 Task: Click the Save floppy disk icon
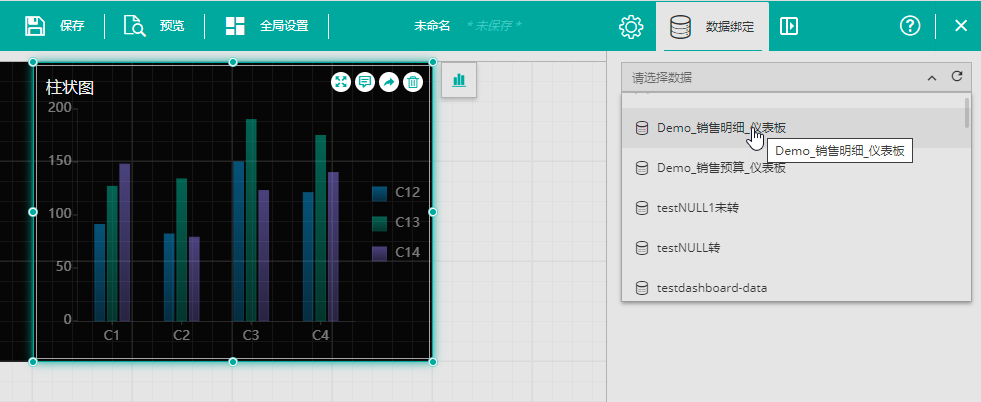pos(35,26)
